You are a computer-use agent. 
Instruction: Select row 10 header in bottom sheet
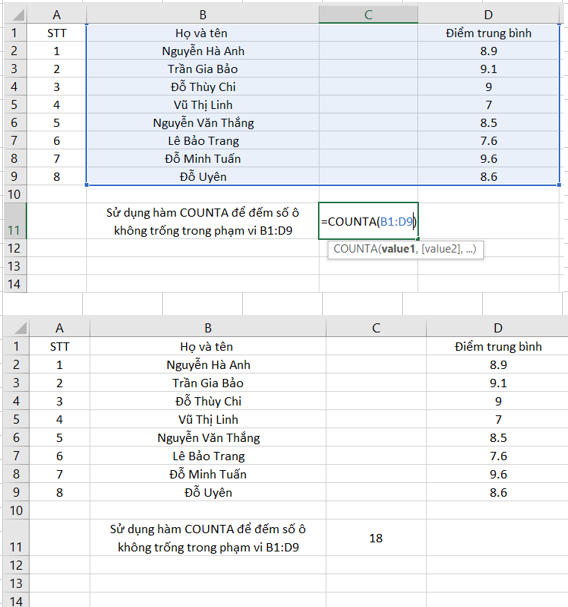pyautogui.click(x=16, y=510)
